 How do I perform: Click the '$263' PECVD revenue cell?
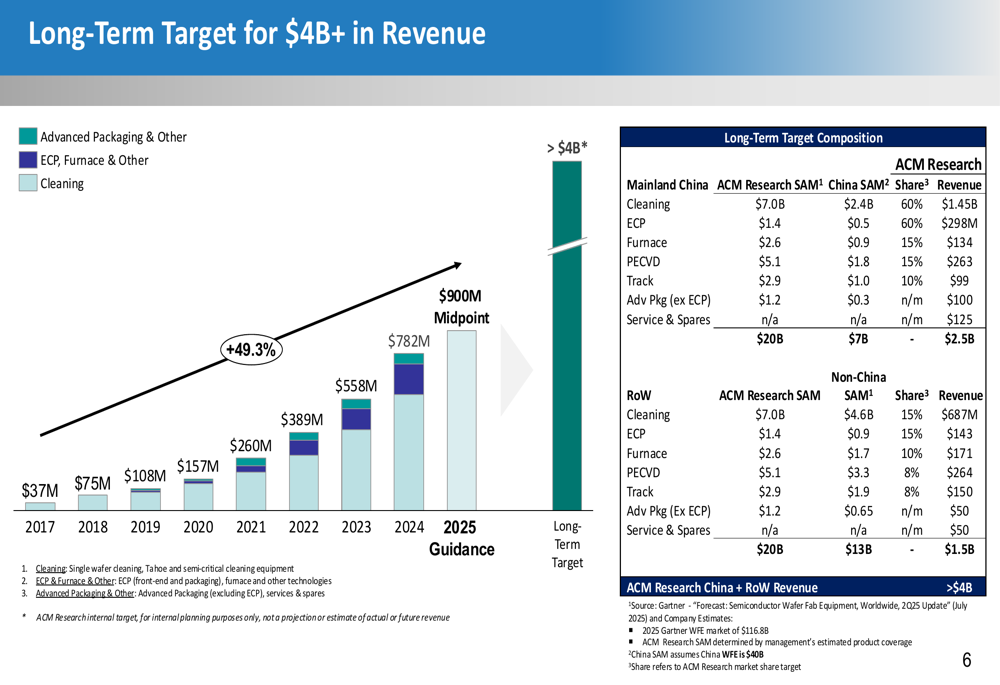(x=959, y=261)
